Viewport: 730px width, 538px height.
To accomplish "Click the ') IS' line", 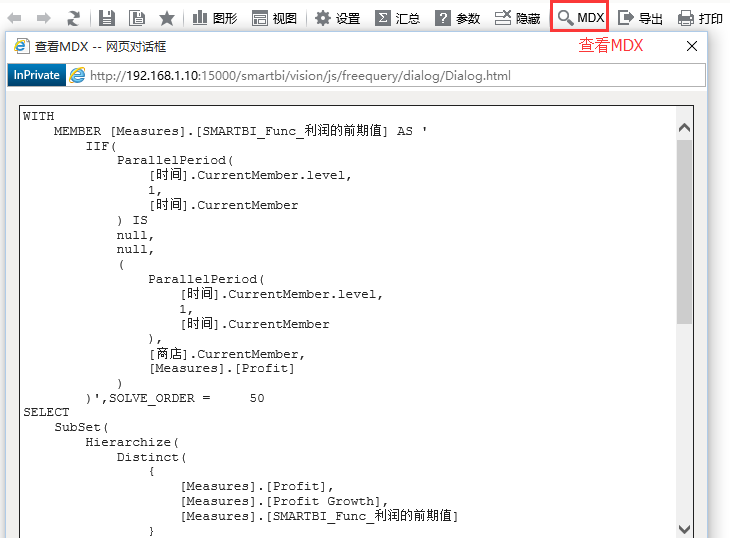I will click(x=132, y=220).
